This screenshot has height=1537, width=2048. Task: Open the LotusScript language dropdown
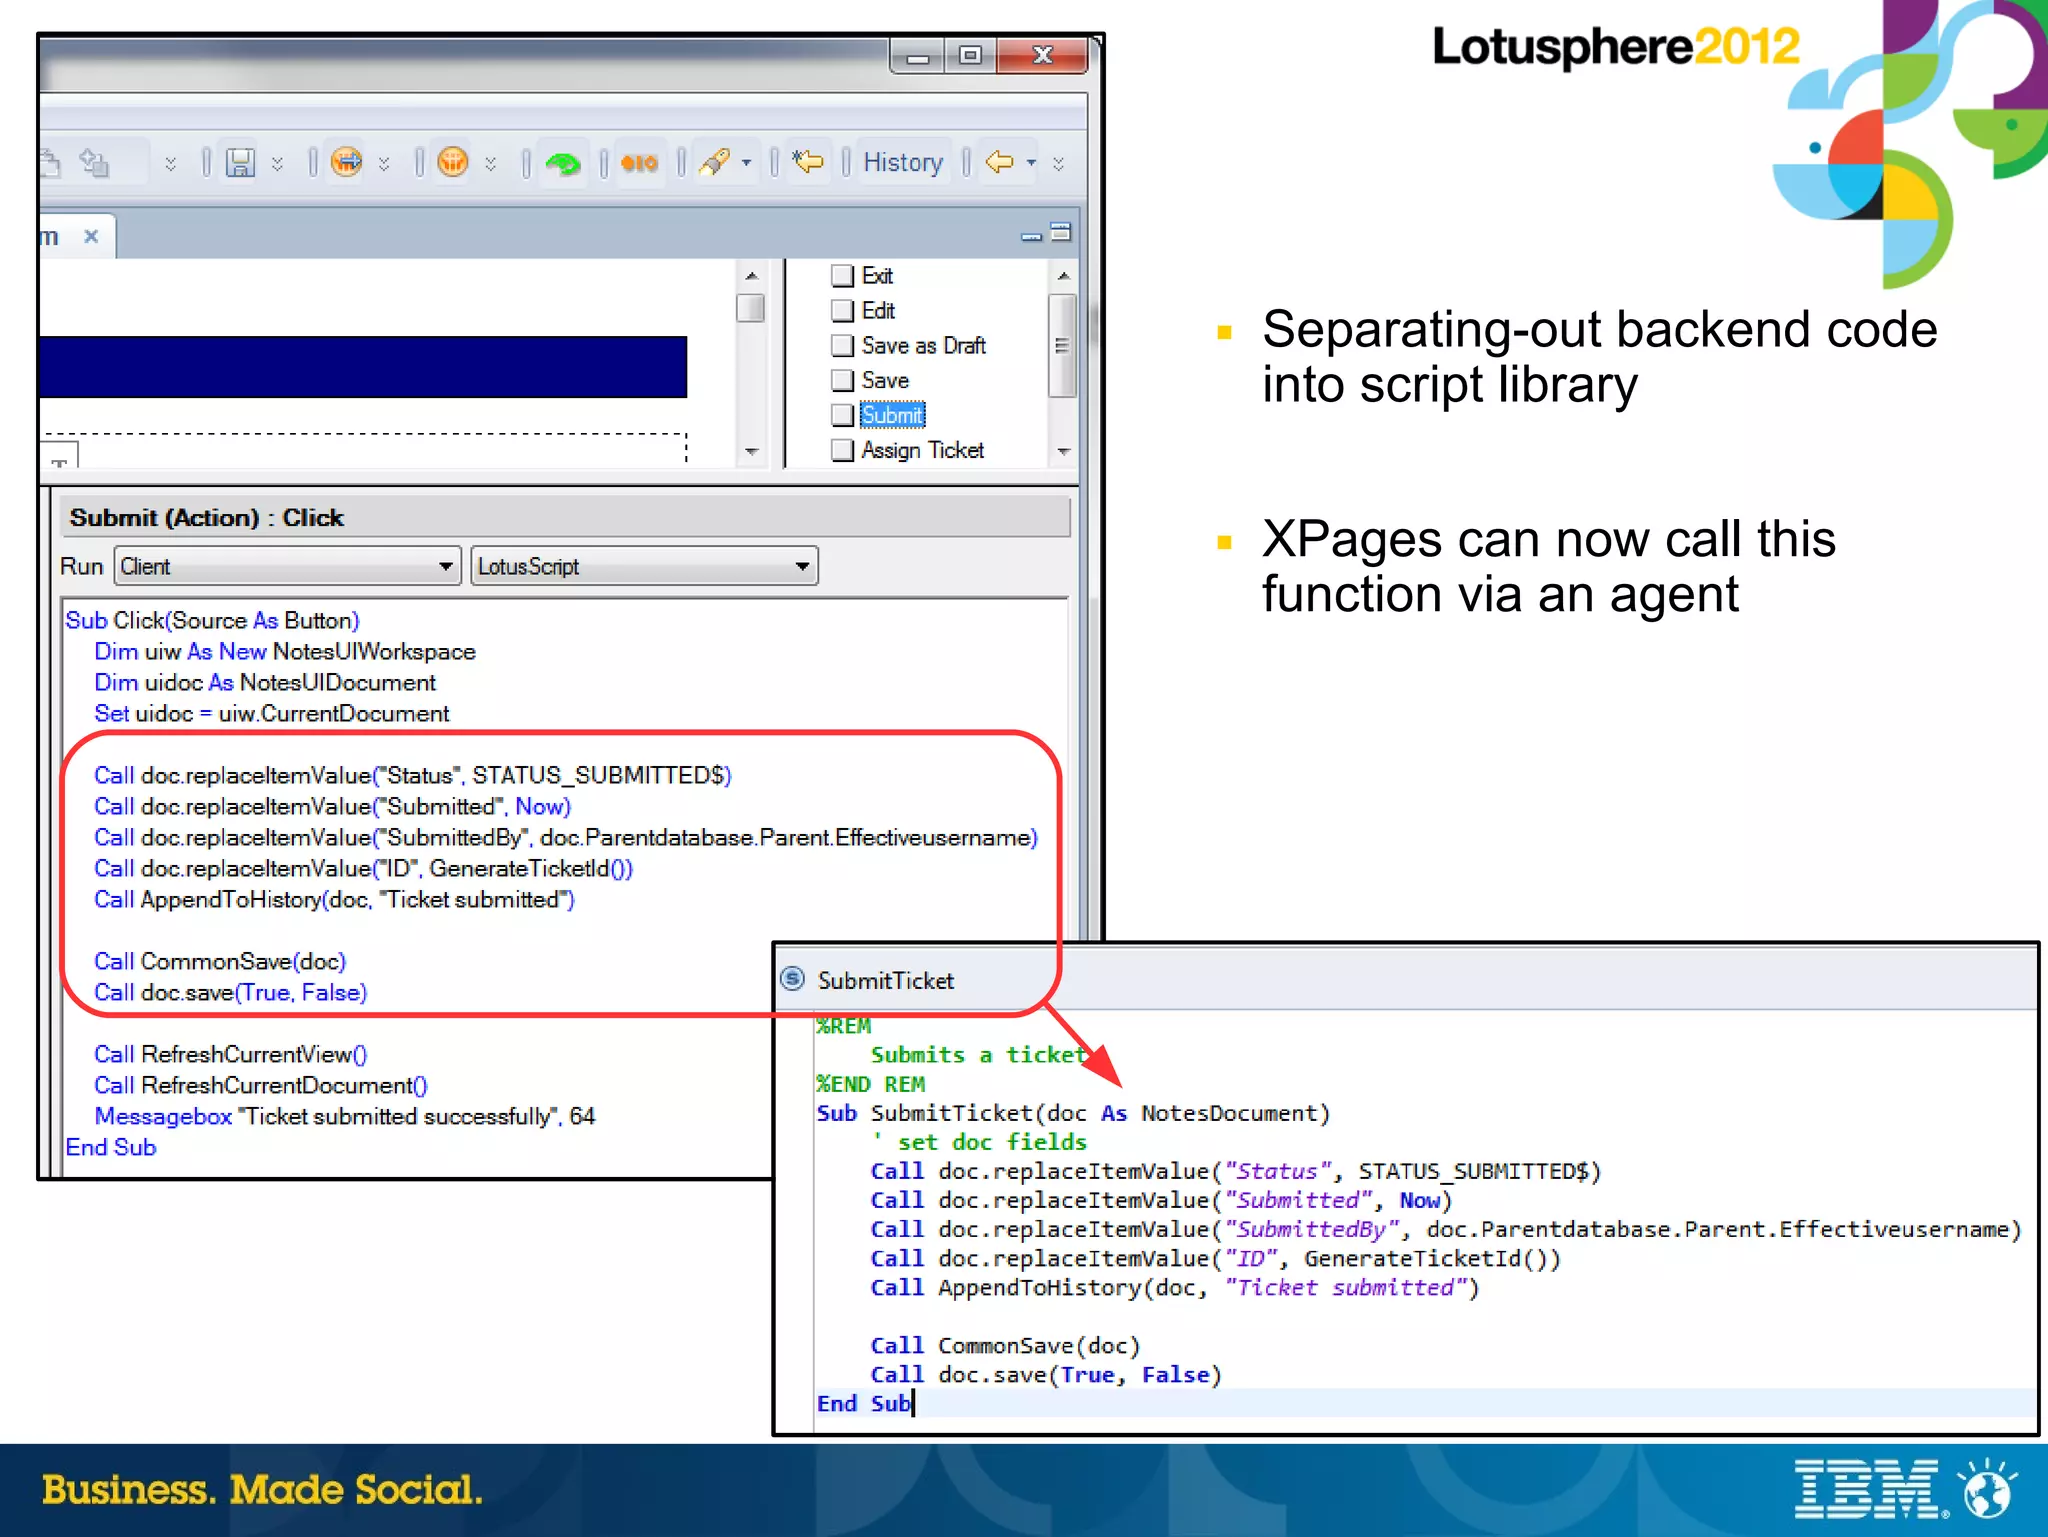[644, 566]
